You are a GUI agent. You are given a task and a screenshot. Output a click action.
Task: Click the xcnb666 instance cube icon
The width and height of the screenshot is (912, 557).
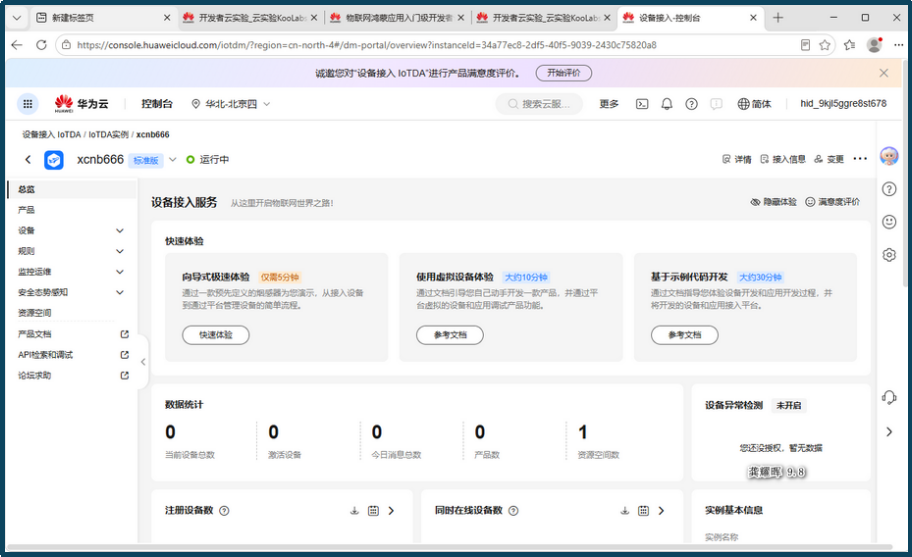[54, 159]
